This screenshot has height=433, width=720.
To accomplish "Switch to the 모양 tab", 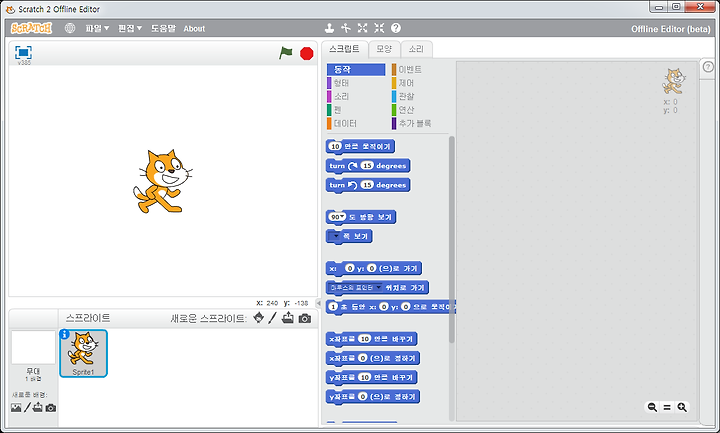I will click(x=384, y=49).
